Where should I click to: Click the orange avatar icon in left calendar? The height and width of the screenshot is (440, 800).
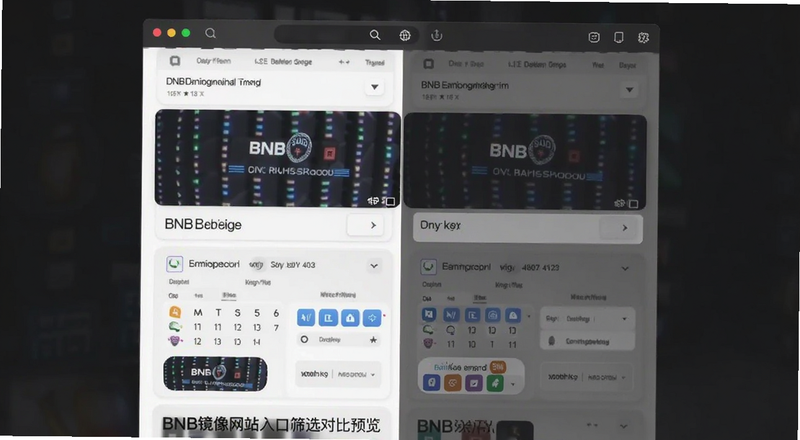[175, 312]
